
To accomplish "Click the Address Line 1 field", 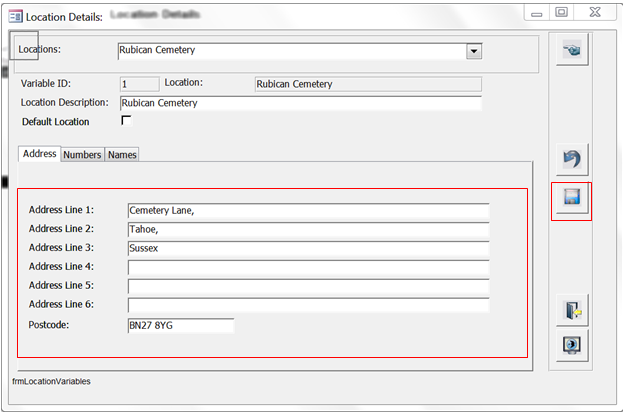I will pos(308,211).
